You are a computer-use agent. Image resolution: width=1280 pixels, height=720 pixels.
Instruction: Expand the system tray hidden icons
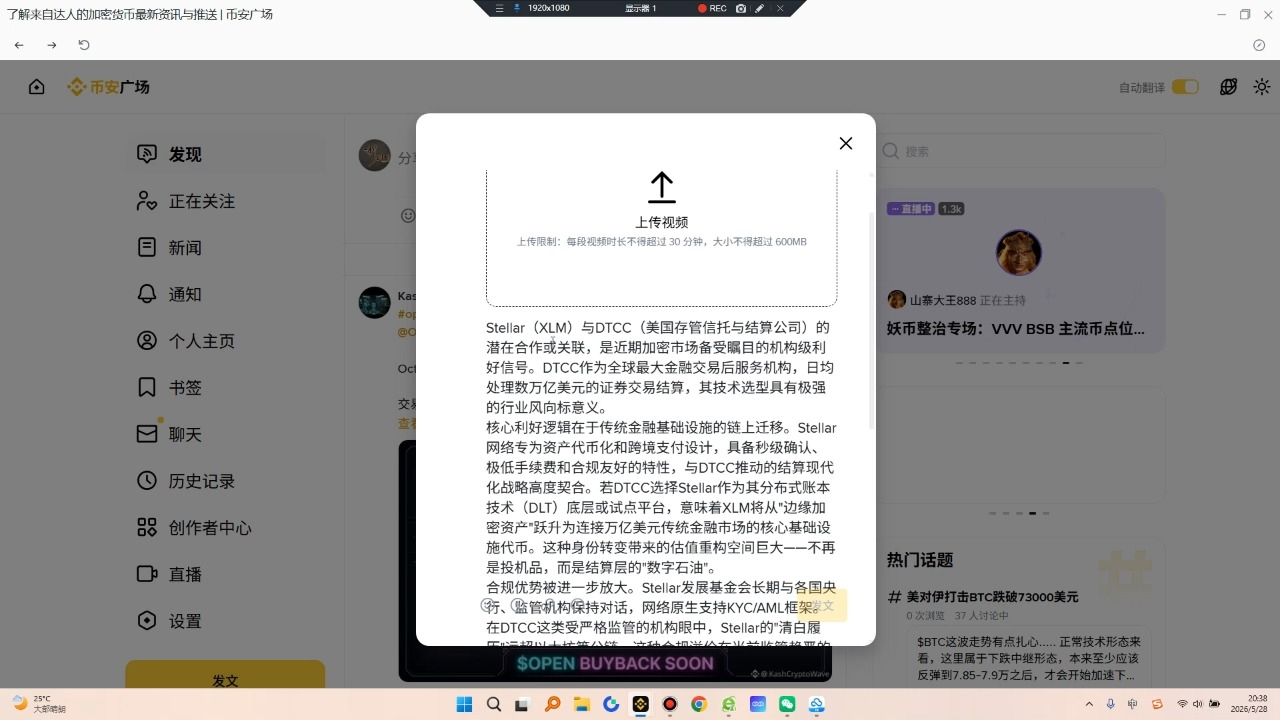pos(1089,704)
